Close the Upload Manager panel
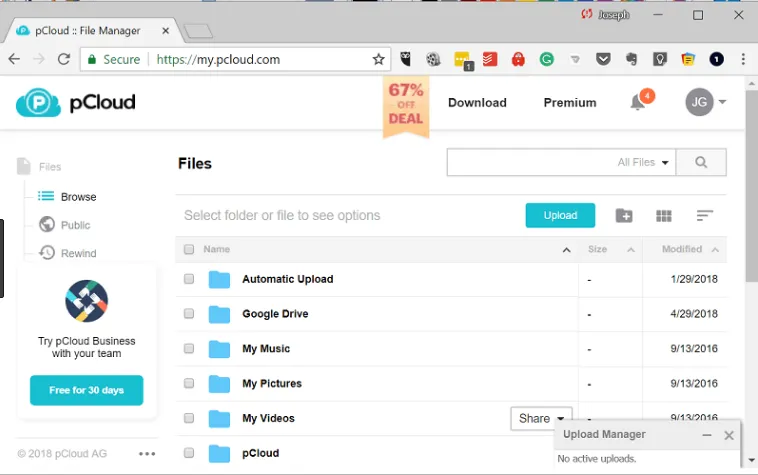758x475 pixels. [x=729, y=435]
